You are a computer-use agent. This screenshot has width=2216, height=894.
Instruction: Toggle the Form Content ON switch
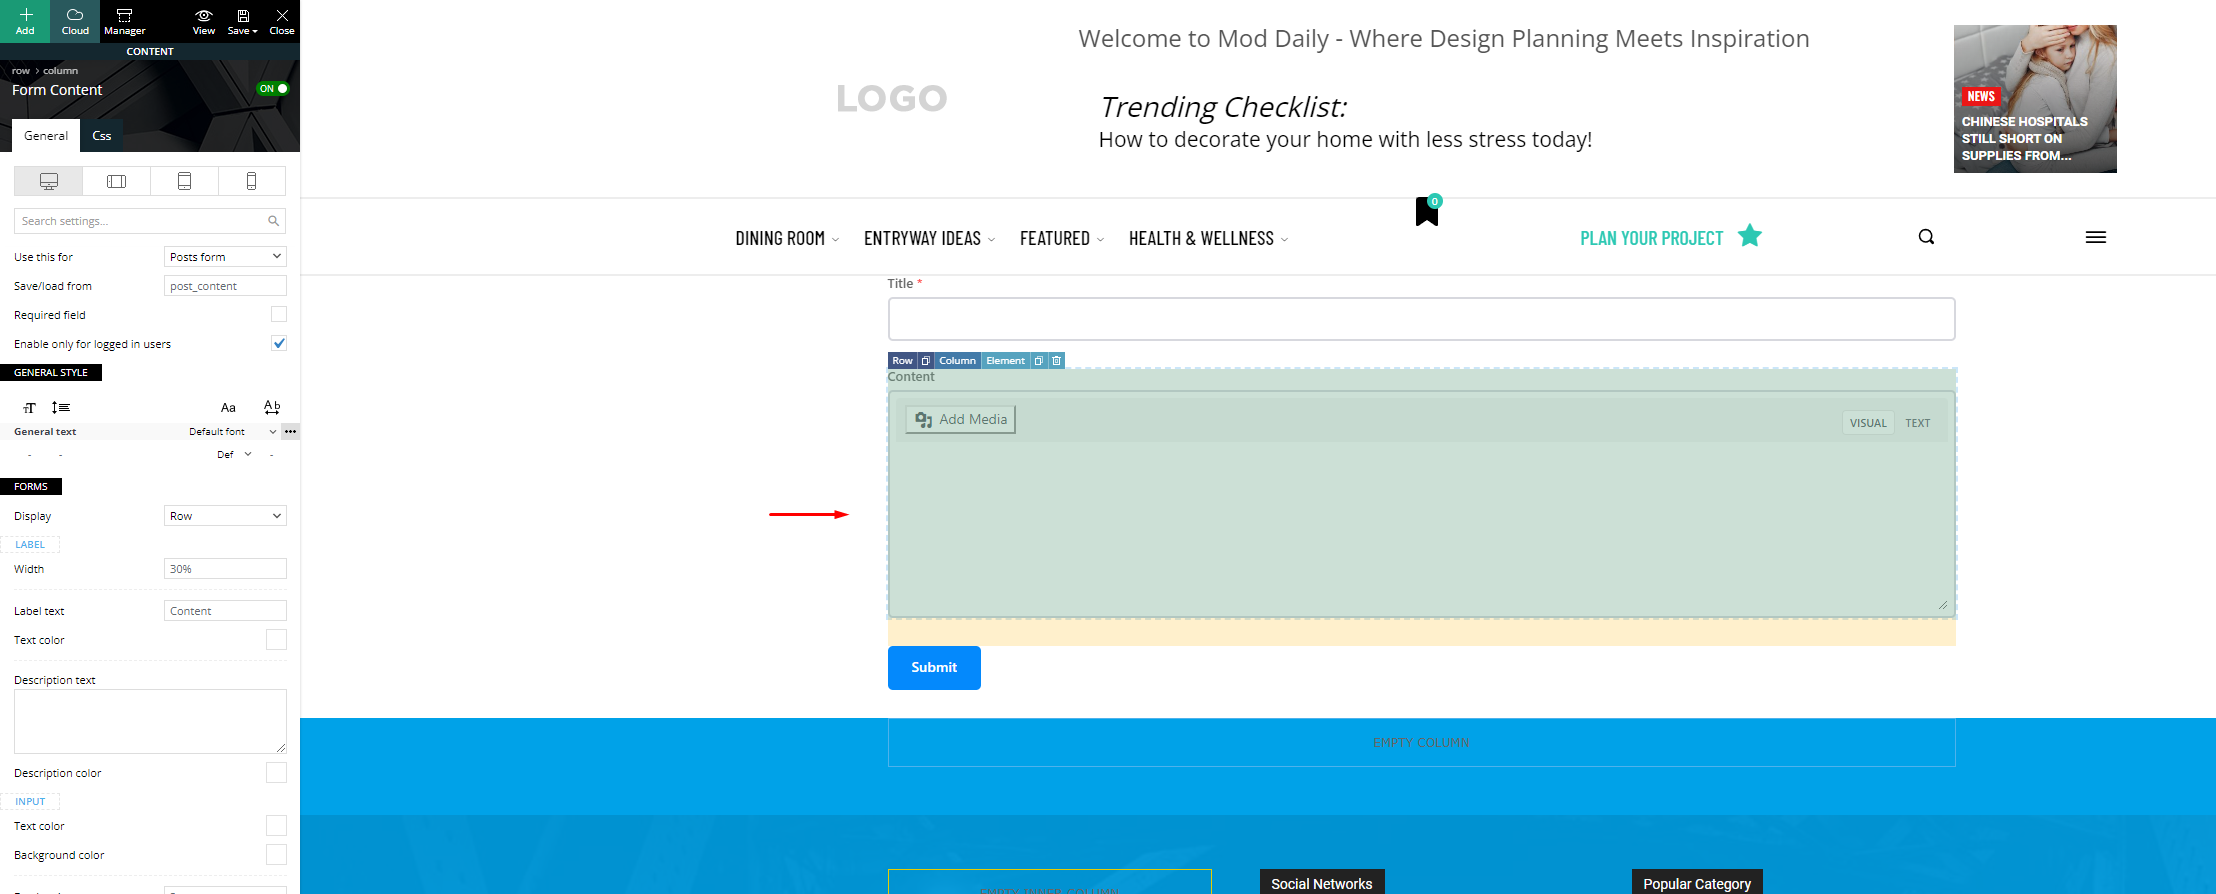(273, 89)
